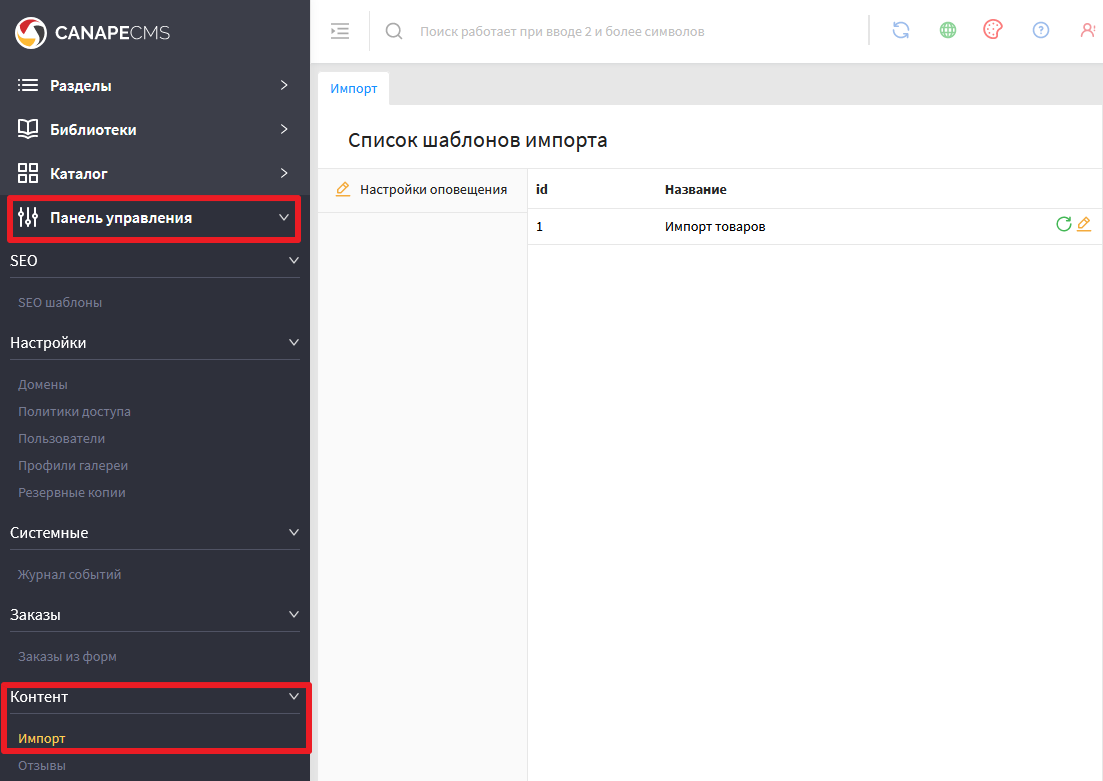The height and width of the screenshot is (781, 1103).
Task: Click the color palette theme icon
Action: (x=992, y=30)
